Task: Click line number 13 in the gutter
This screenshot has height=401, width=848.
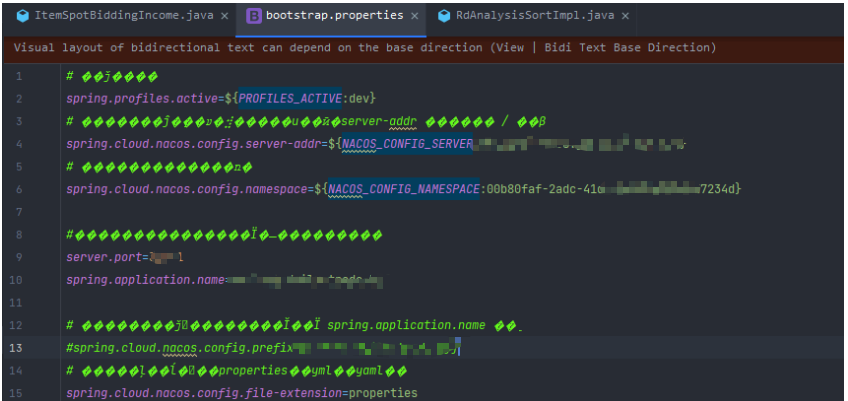Action: tap(16, 348)
